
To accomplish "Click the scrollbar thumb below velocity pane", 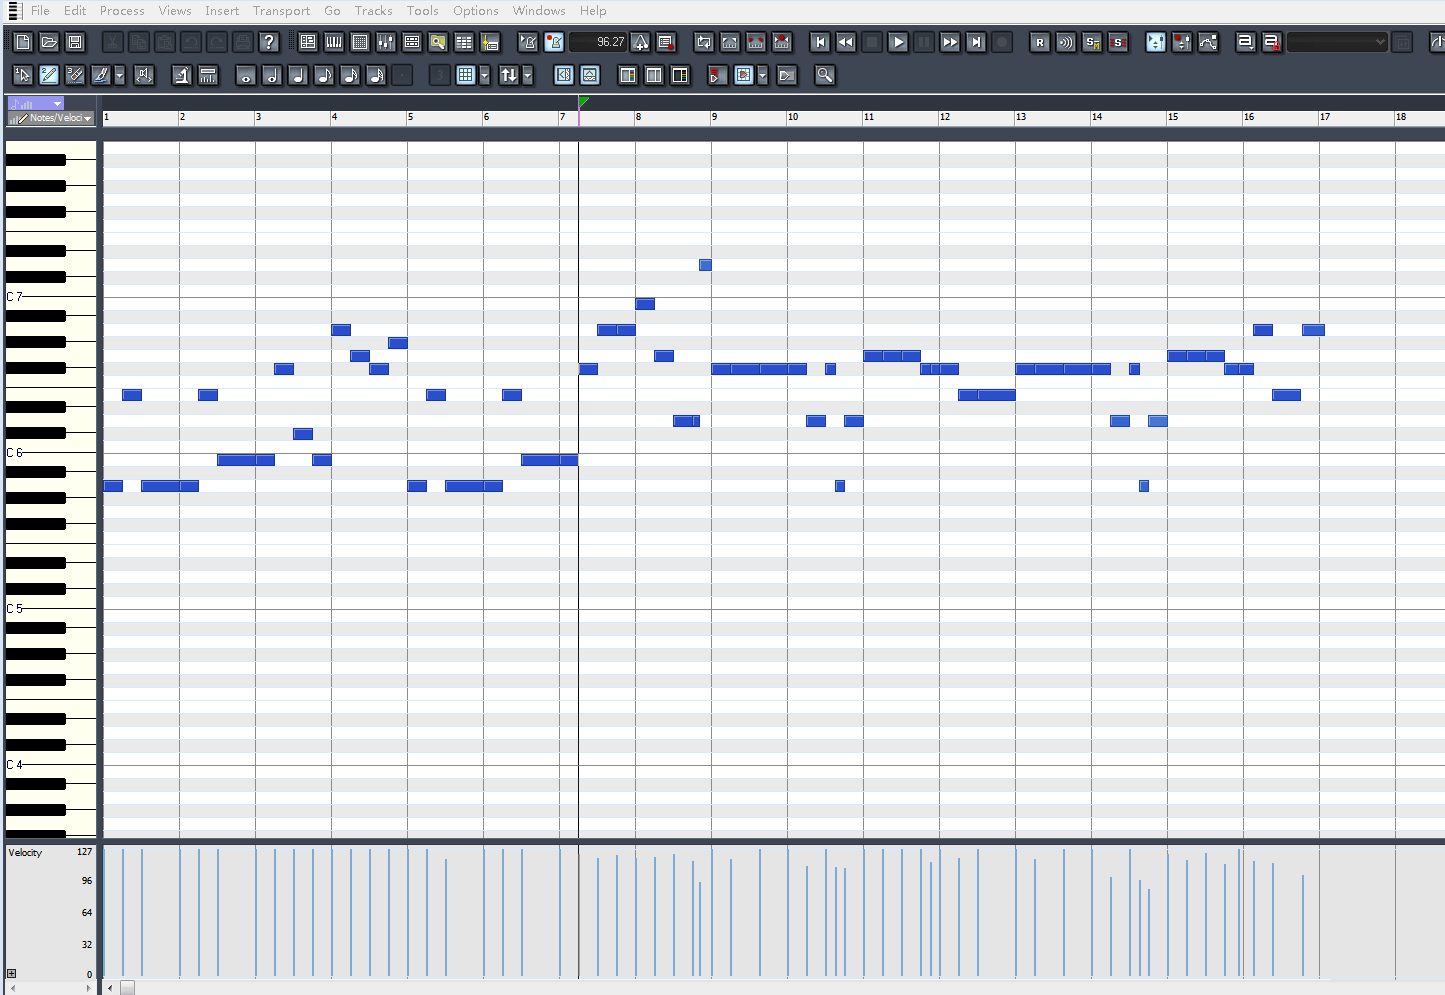I will pos(127,988).
